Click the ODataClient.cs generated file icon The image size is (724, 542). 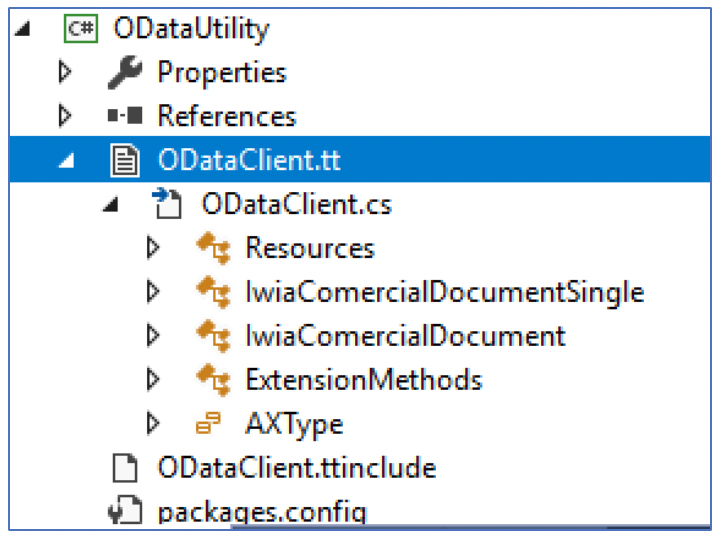pyautogui.click(x=167, y=204)
